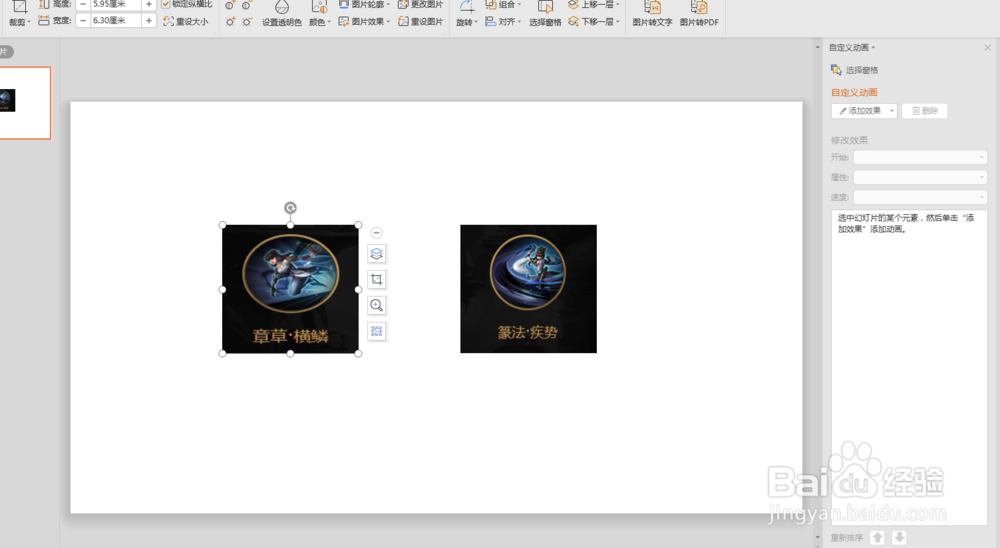Click 选择窗格 in the ribbon

(545, 14)
